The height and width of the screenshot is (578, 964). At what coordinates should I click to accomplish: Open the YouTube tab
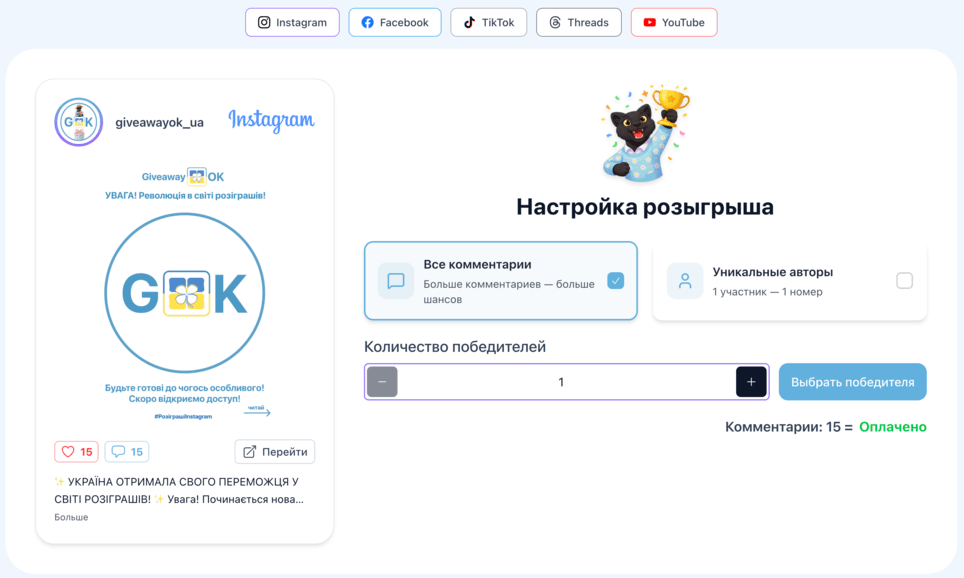(674, 23)
